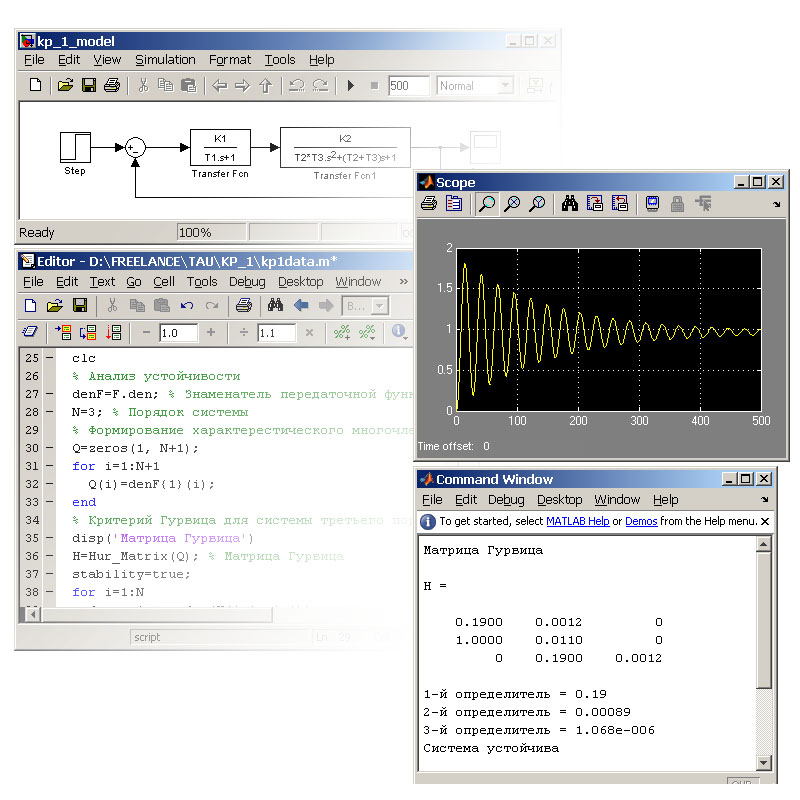
Task: Open Help menu in Command Window
Action: click(x=666, y=499)
